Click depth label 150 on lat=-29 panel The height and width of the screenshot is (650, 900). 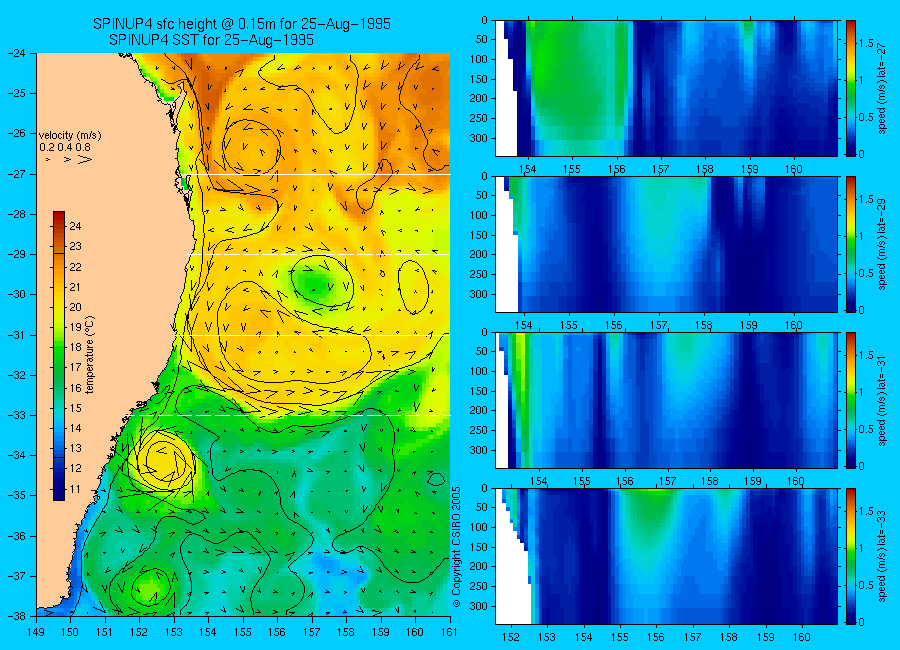pyautogui.click(x=478, y=235)
